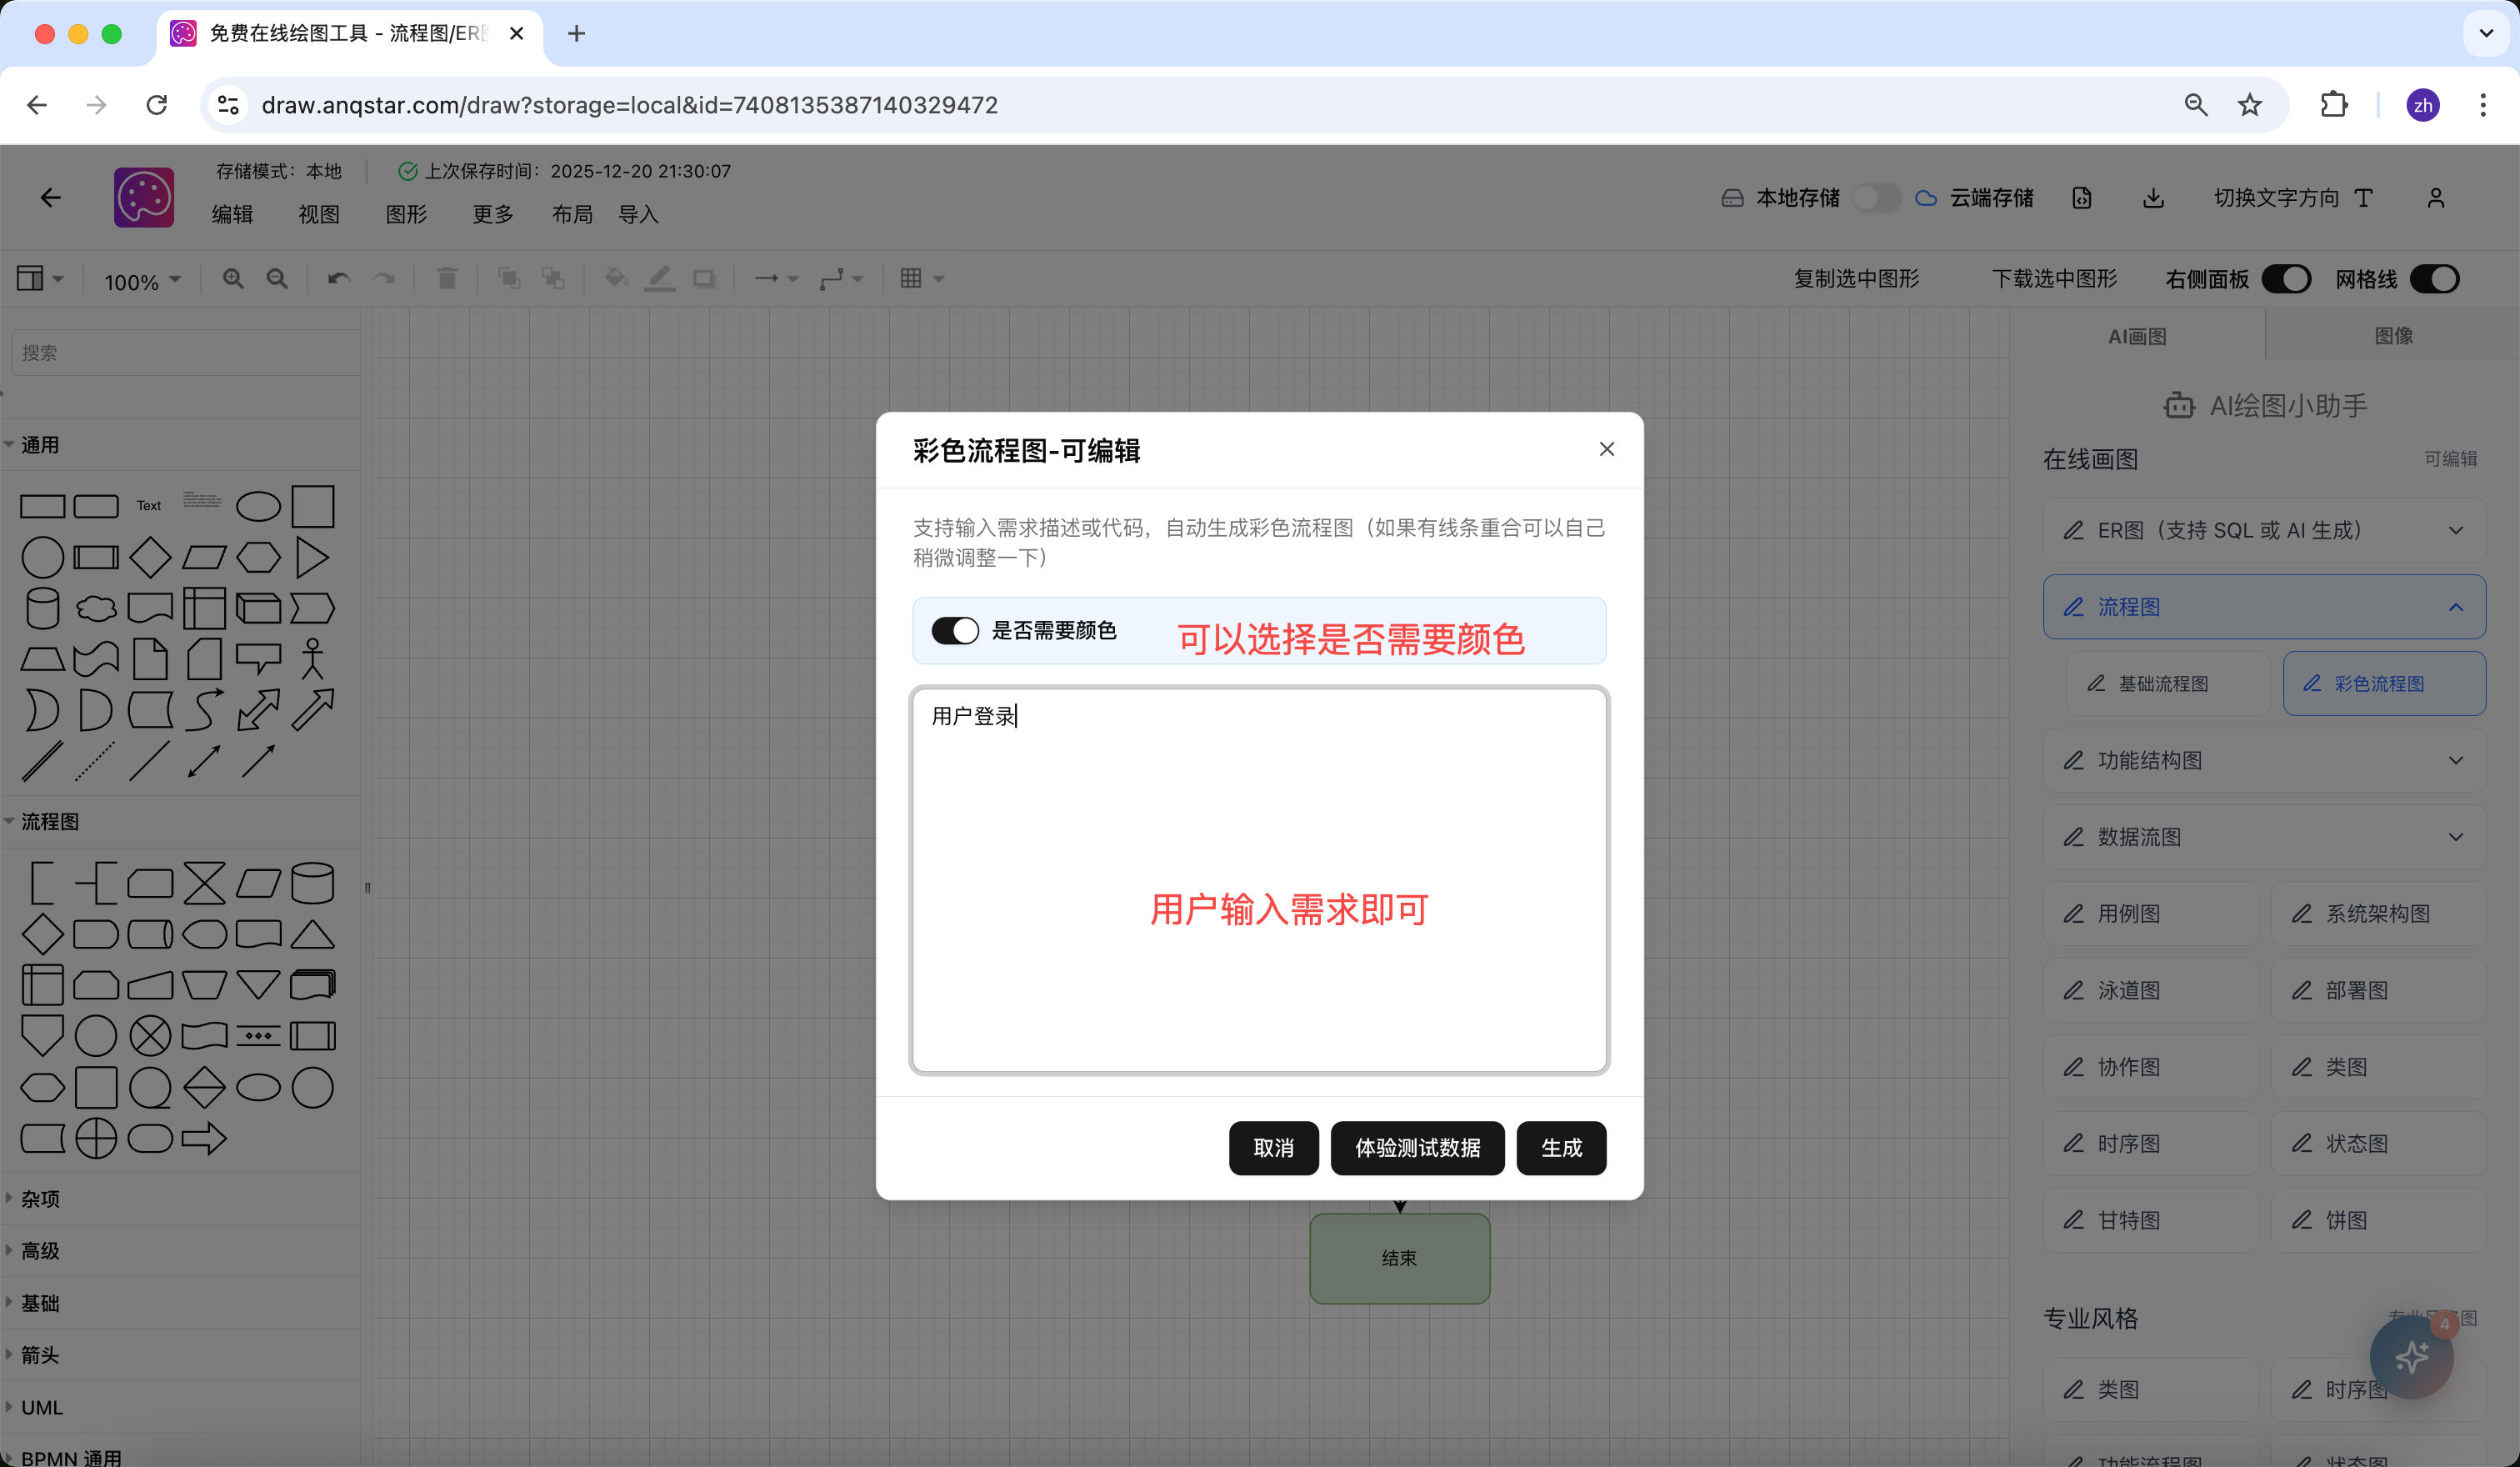
Task: Click the undo arrow in toolbar
Action: point(339,279)
